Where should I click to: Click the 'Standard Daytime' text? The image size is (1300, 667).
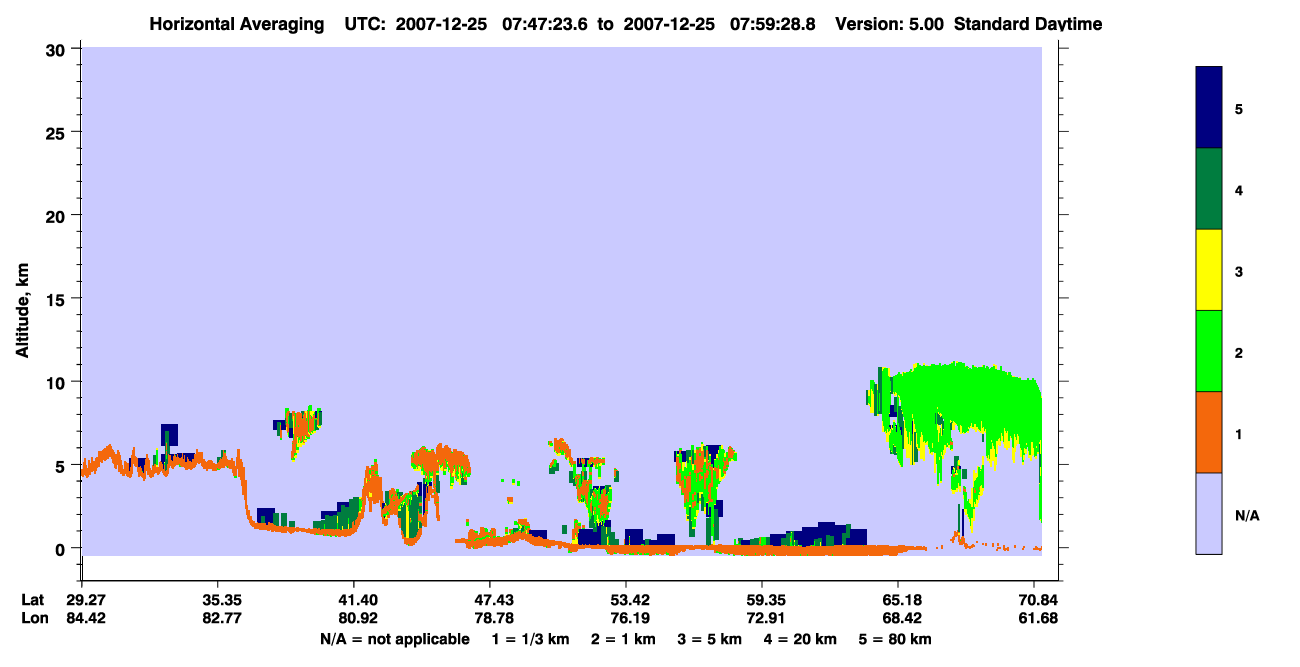tap(1028, 24)
